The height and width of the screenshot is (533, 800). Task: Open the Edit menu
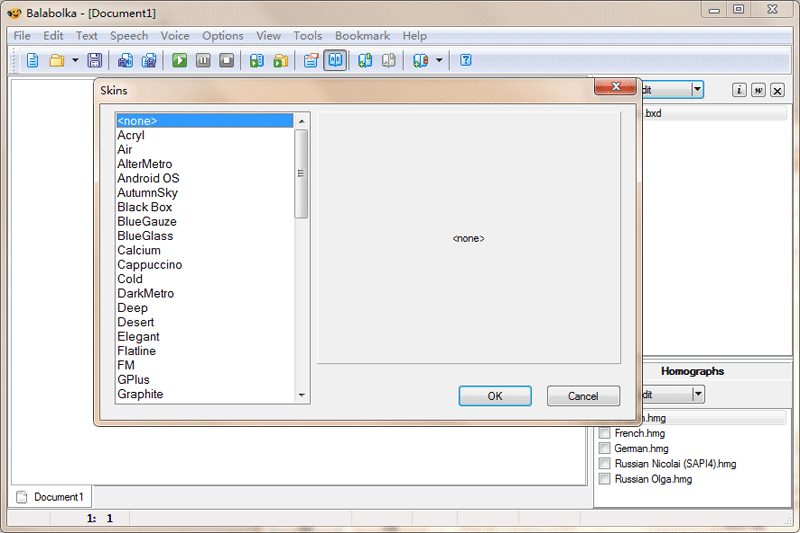[53, 36]
